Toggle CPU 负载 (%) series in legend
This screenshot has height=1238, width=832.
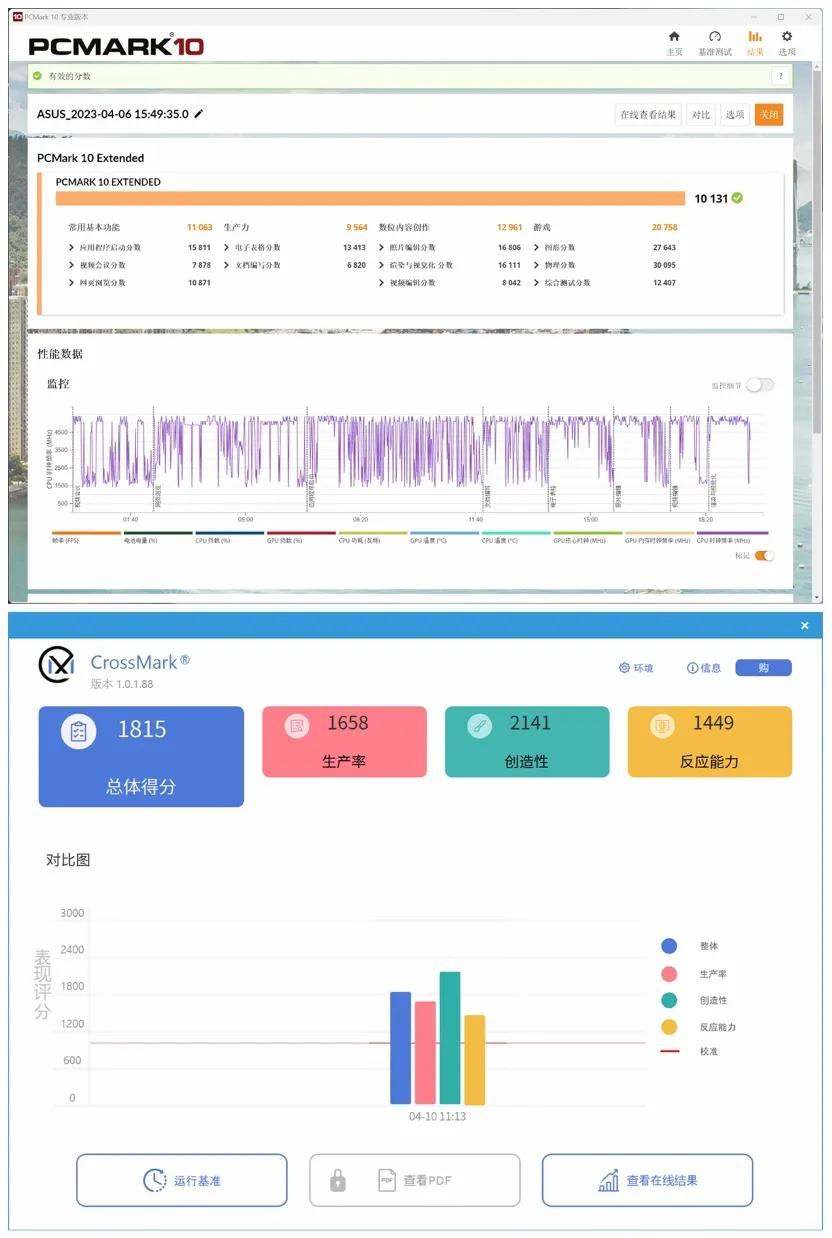pyautogui.click(x=228, y=537)
